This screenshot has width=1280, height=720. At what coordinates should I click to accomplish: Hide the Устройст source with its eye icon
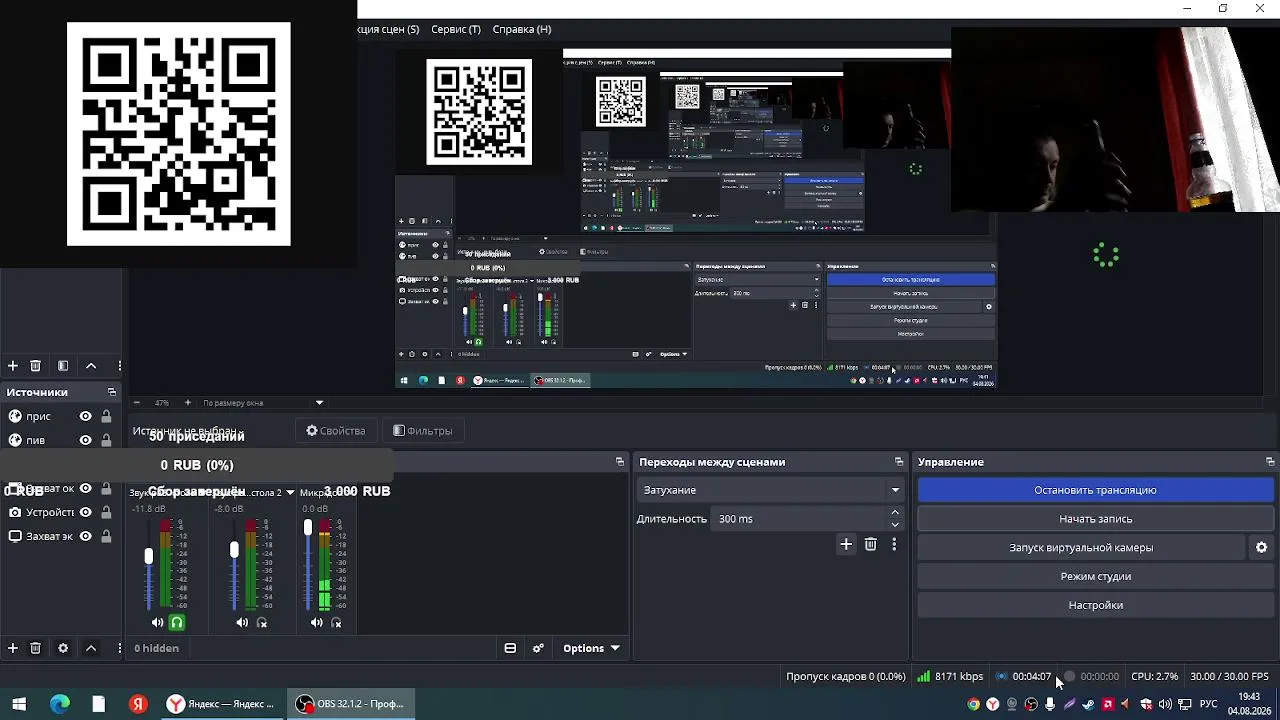tap(85, 512)
